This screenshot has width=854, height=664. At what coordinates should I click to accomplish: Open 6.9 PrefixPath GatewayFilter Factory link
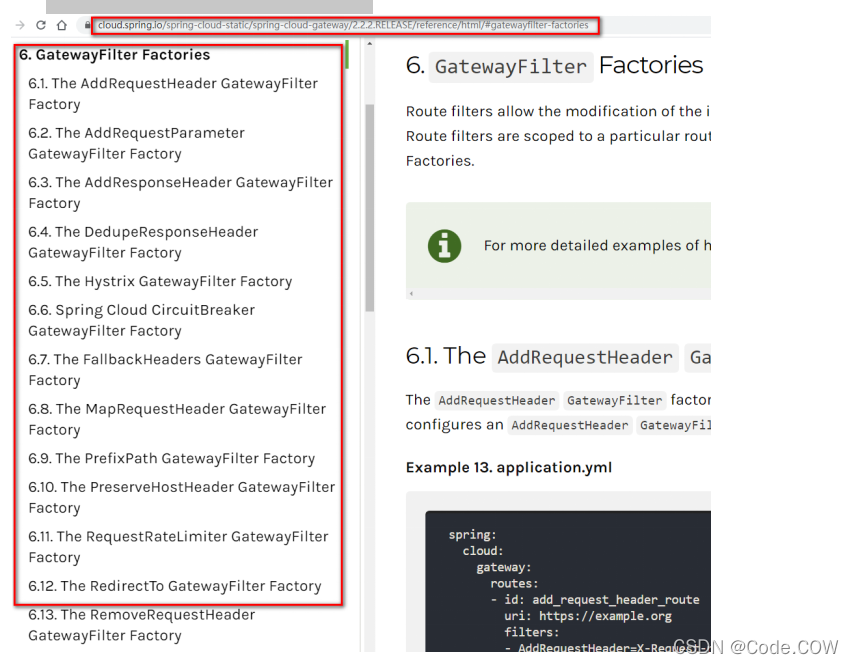click(x=172, y=458)
